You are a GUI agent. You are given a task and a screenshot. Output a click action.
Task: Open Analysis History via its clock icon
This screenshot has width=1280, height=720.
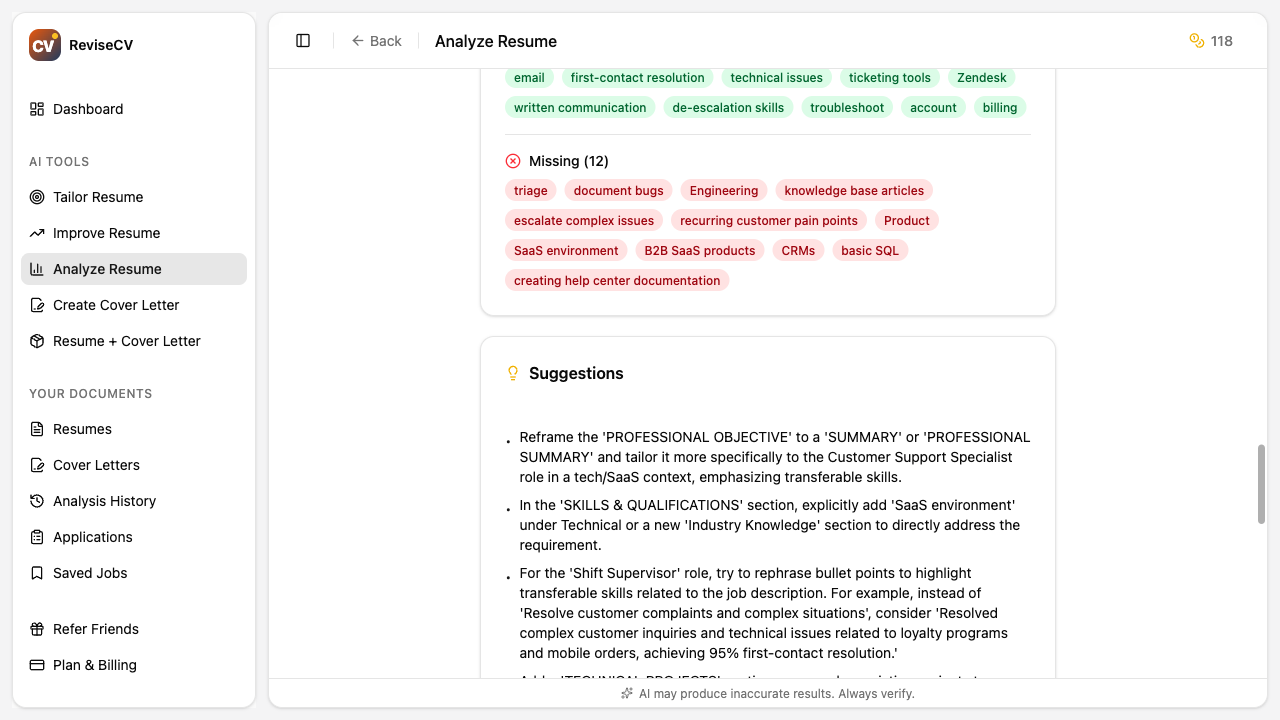point(36,501)
